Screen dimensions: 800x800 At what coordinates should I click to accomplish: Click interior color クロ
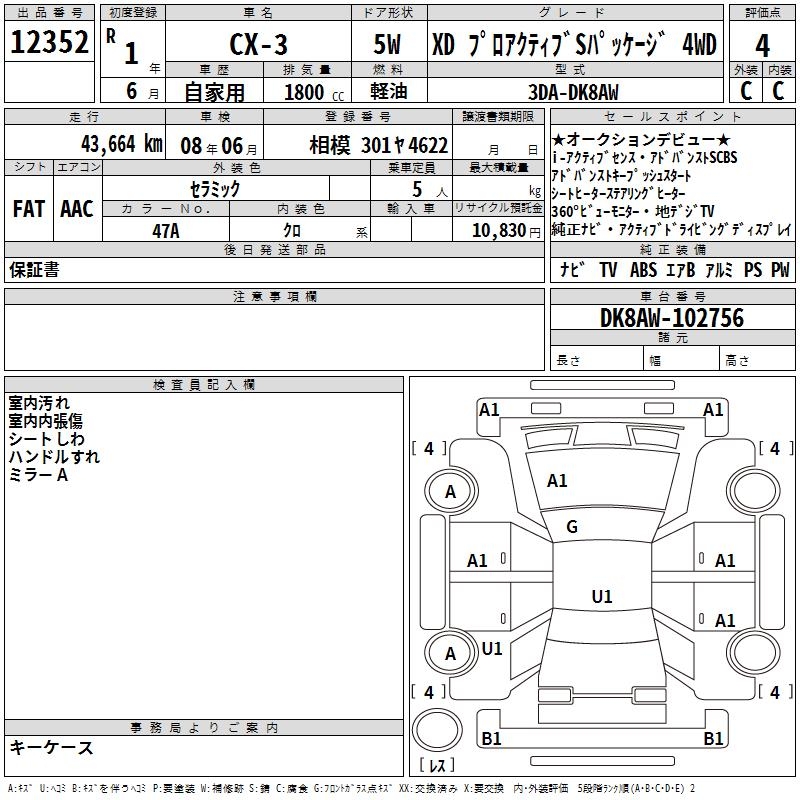[x=292, y=230]
